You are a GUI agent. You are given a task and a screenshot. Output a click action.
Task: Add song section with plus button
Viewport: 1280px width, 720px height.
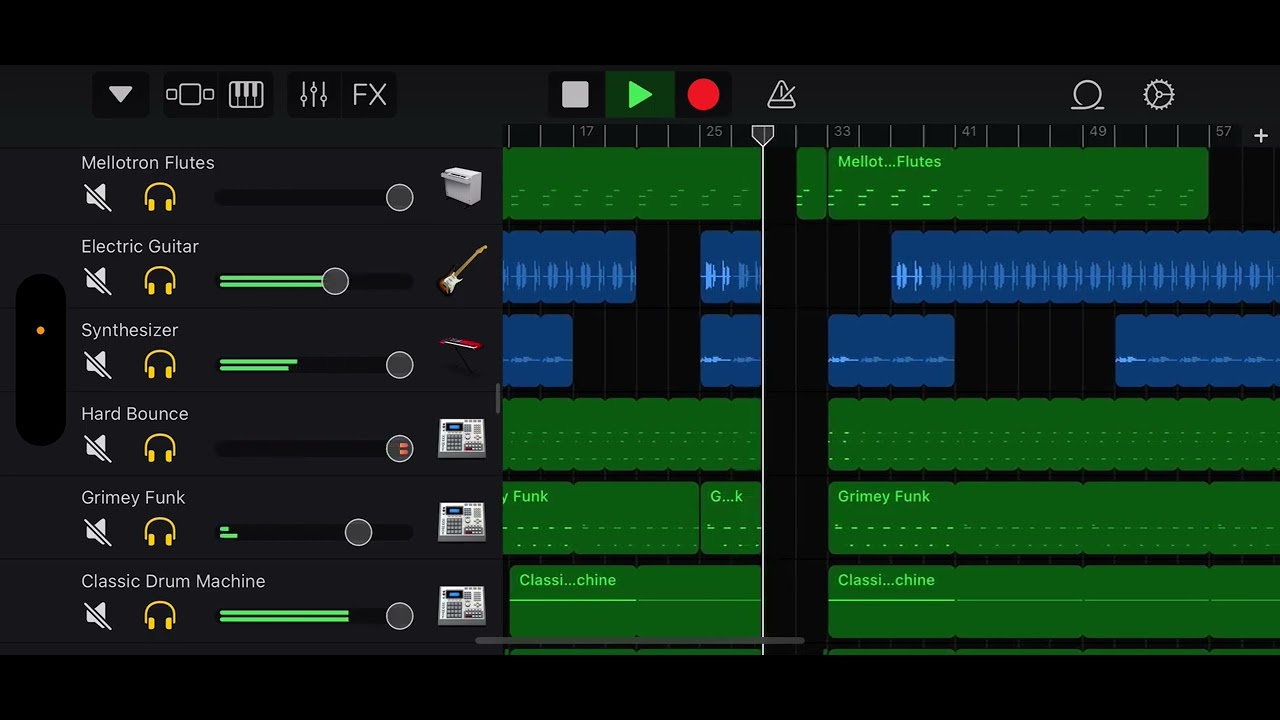click(x=1261, y=135)
